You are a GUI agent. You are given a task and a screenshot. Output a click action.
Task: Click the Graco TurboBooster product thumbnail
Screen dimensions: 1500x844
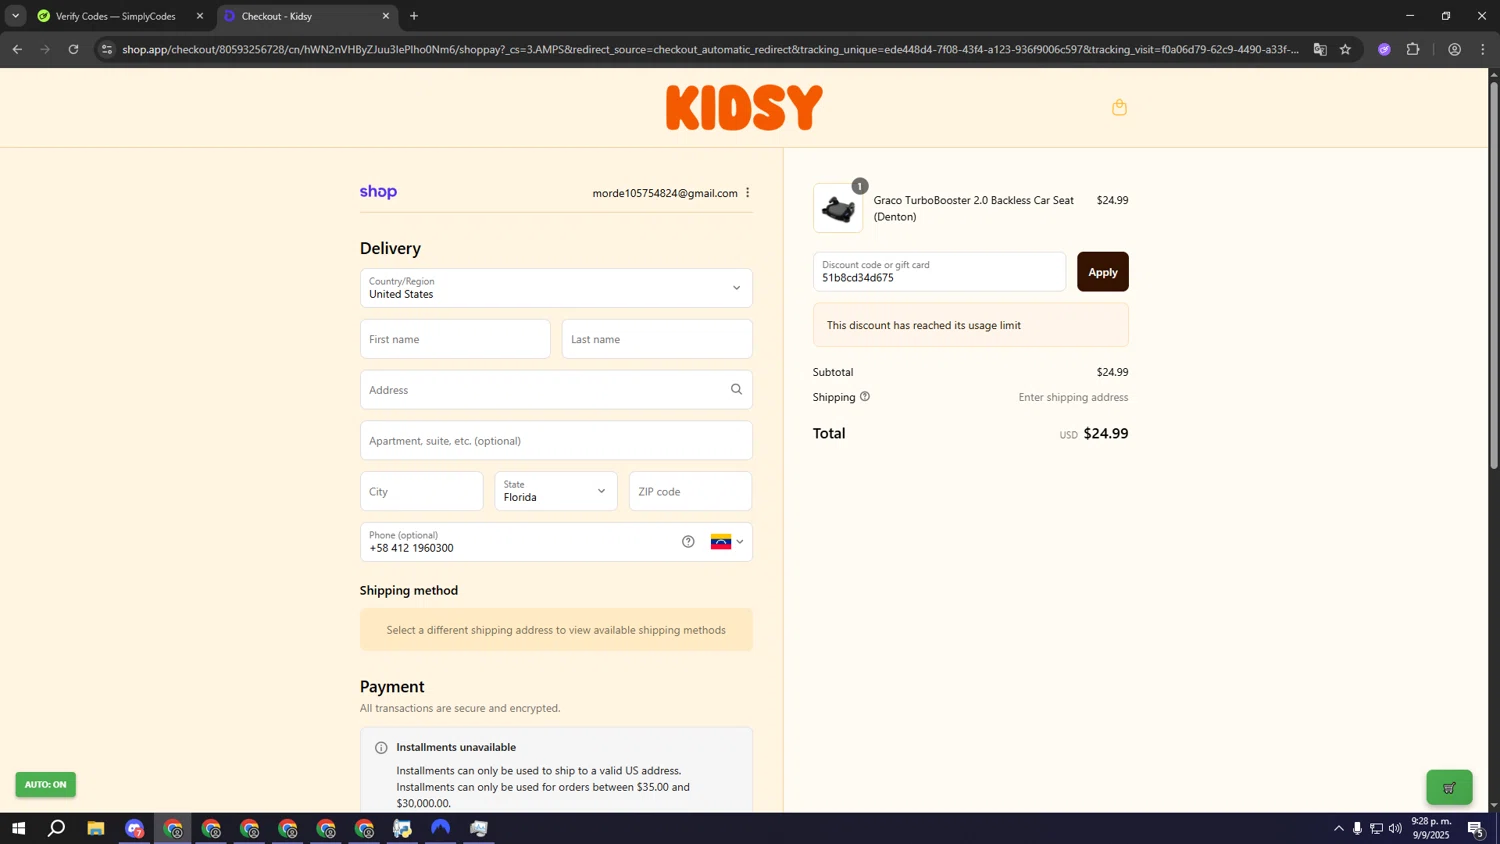tap(838, 208)
